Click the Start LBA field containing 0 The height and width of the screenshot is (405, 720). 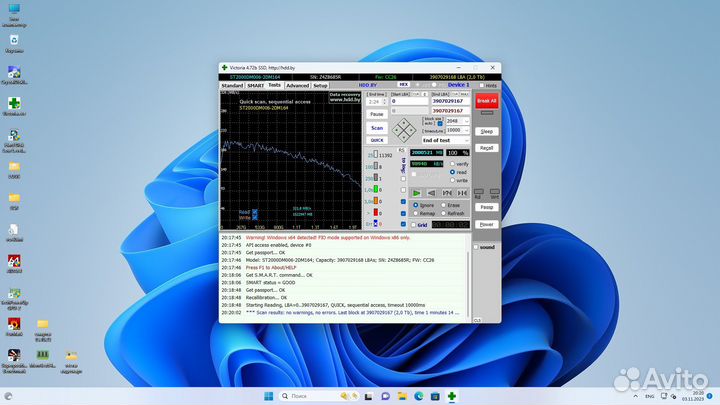click(x=409, y=101)
